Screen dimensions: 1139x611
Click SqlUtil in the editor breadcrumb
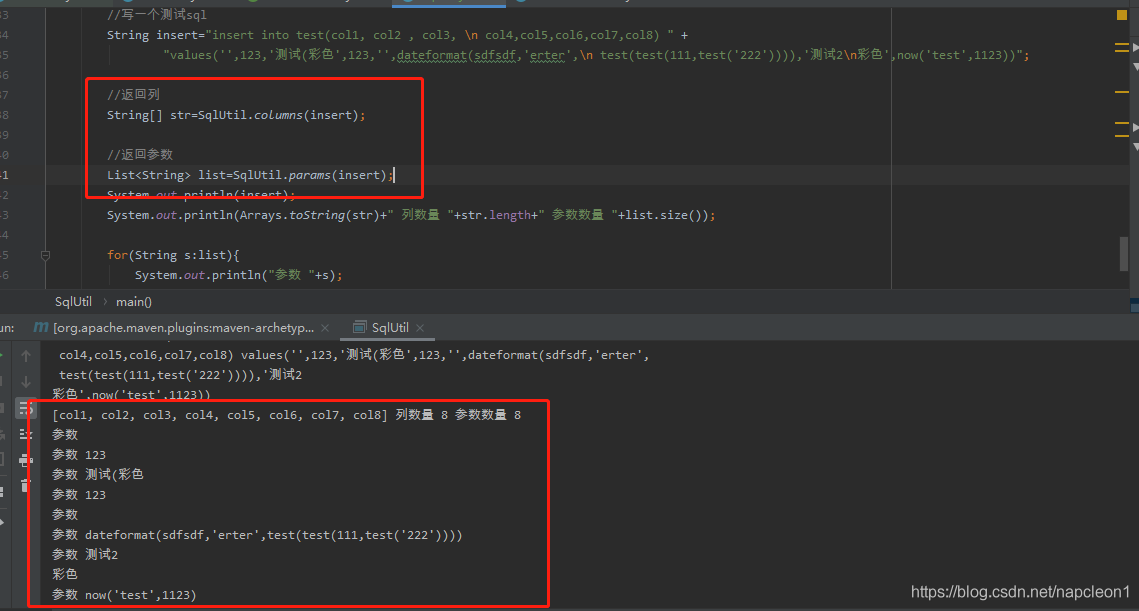(73, 302)
